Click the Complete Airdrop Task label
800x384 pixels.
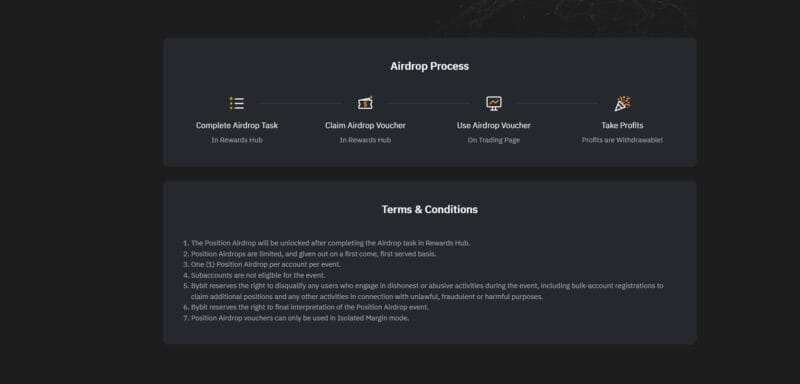[x=237, y=125]
